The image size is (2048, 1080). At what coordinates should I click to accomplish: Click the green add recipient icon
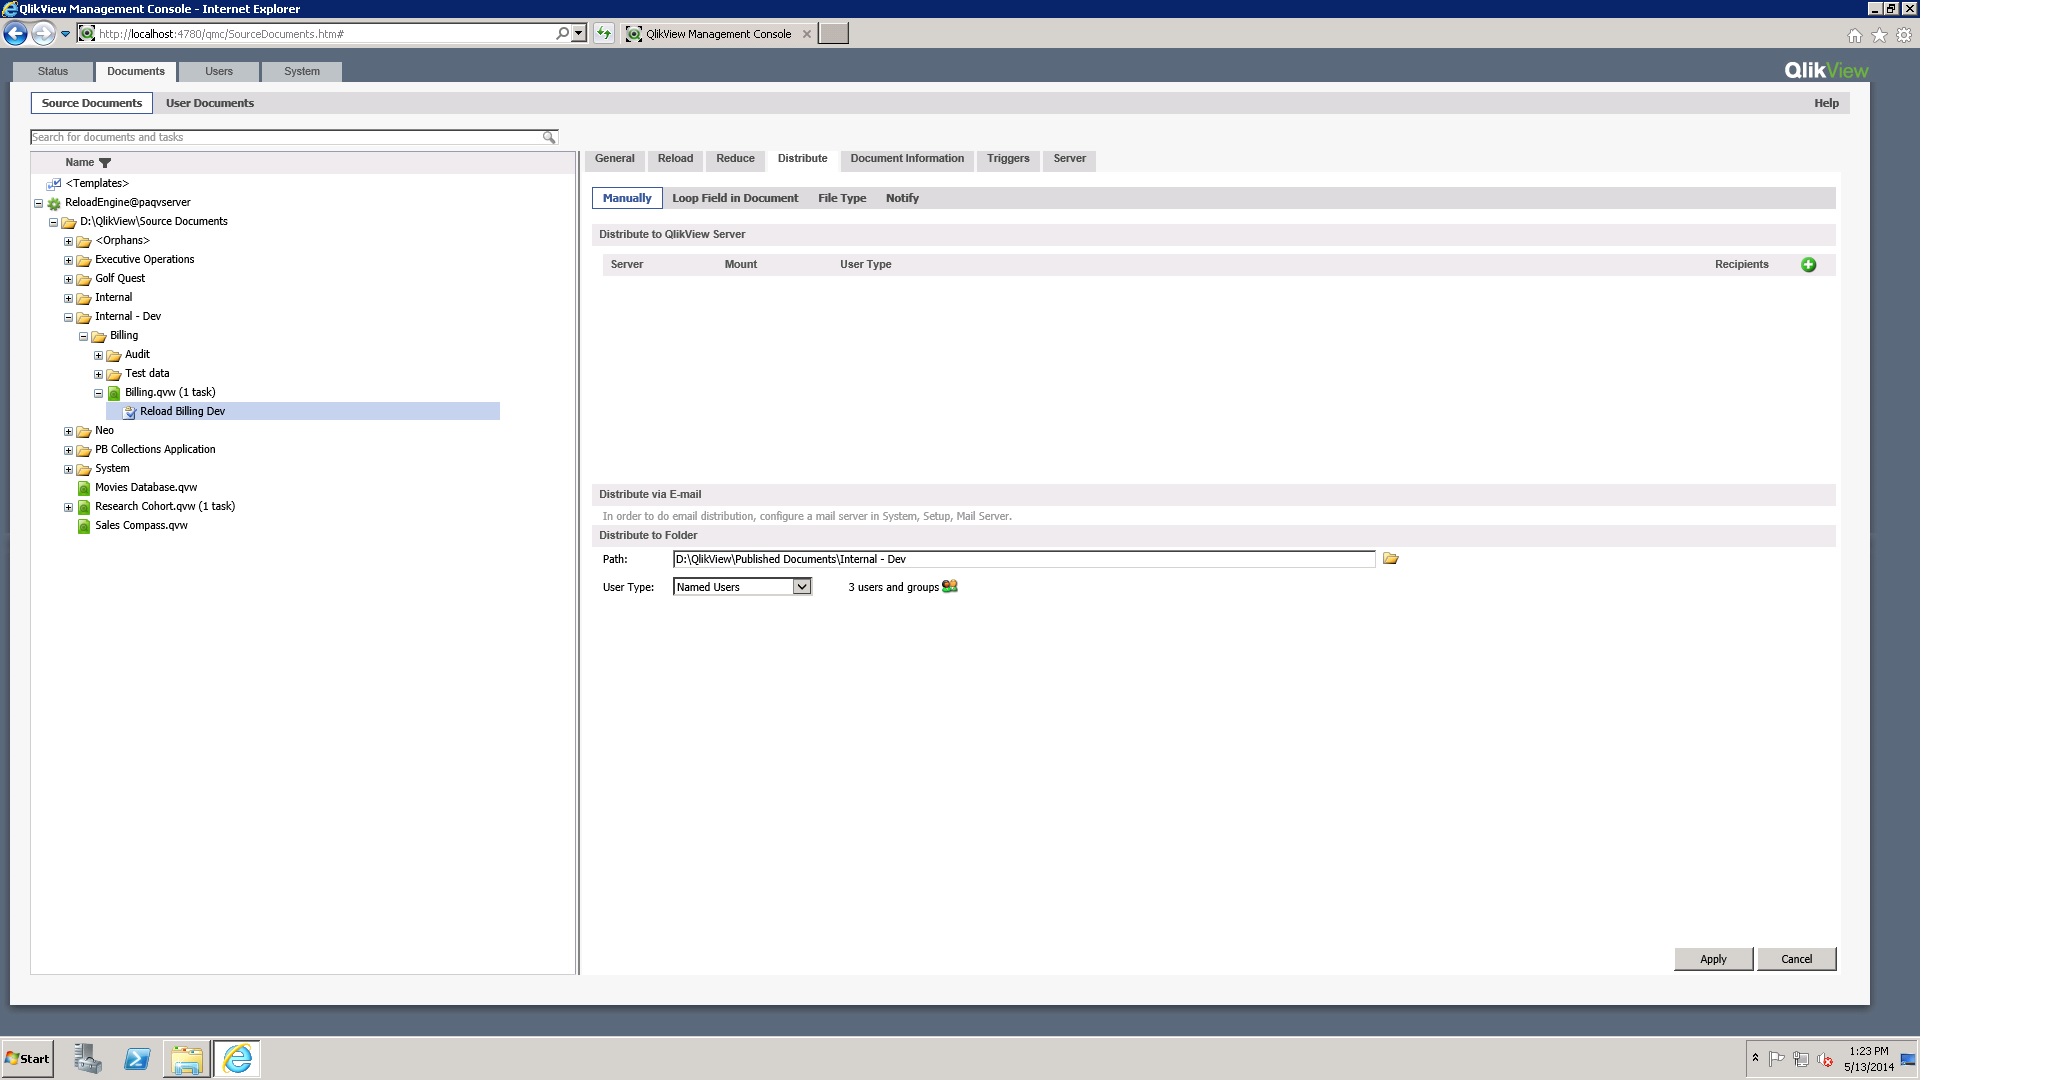tap(1808, 265)
